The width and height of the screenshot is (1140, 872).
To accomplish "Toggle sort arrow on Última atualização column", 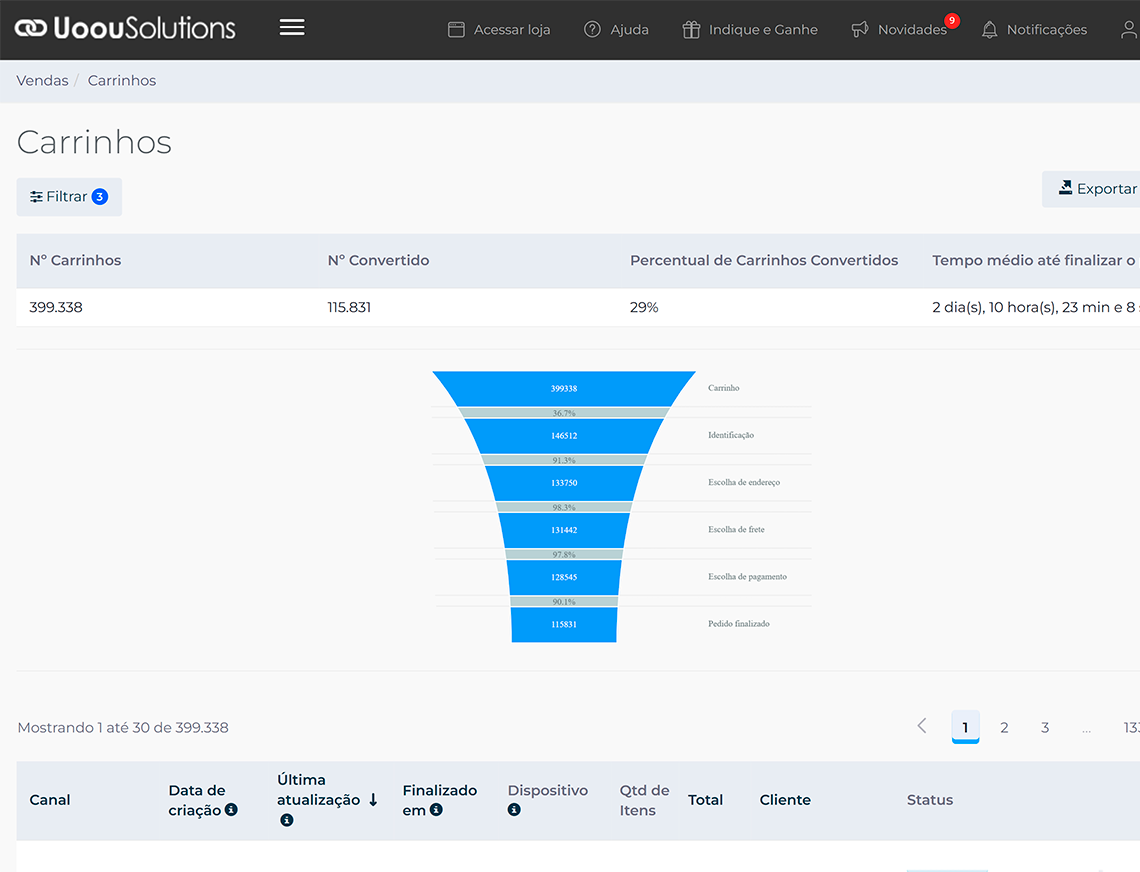I will 373,800.
